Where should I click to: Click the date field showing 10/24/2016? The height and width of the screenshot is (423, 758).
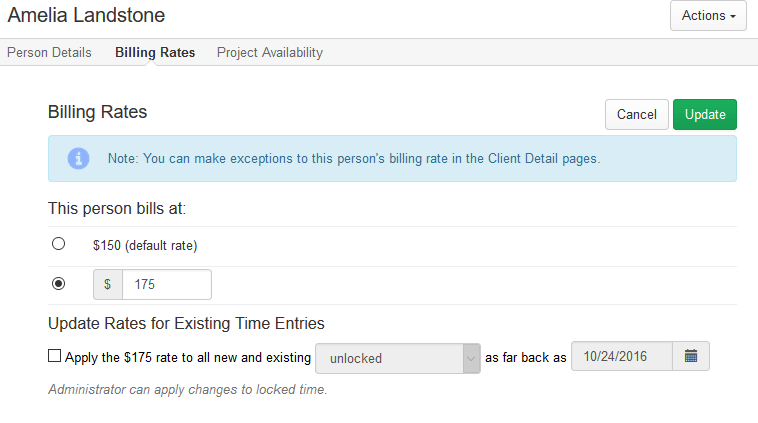pos(622,356)
